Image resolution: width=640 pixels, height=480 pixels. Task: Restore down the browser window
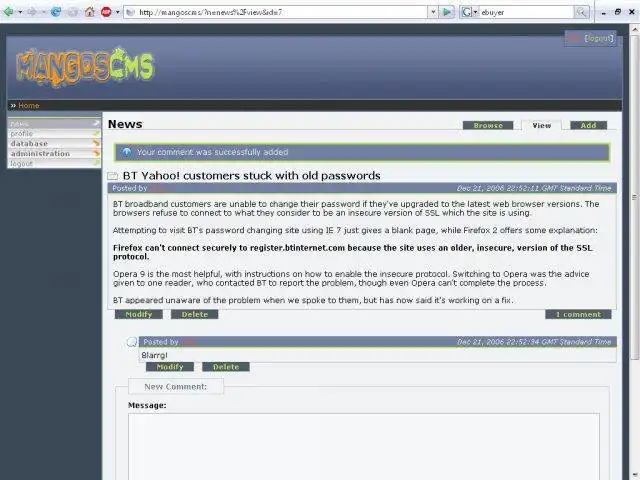coord(618,12)
